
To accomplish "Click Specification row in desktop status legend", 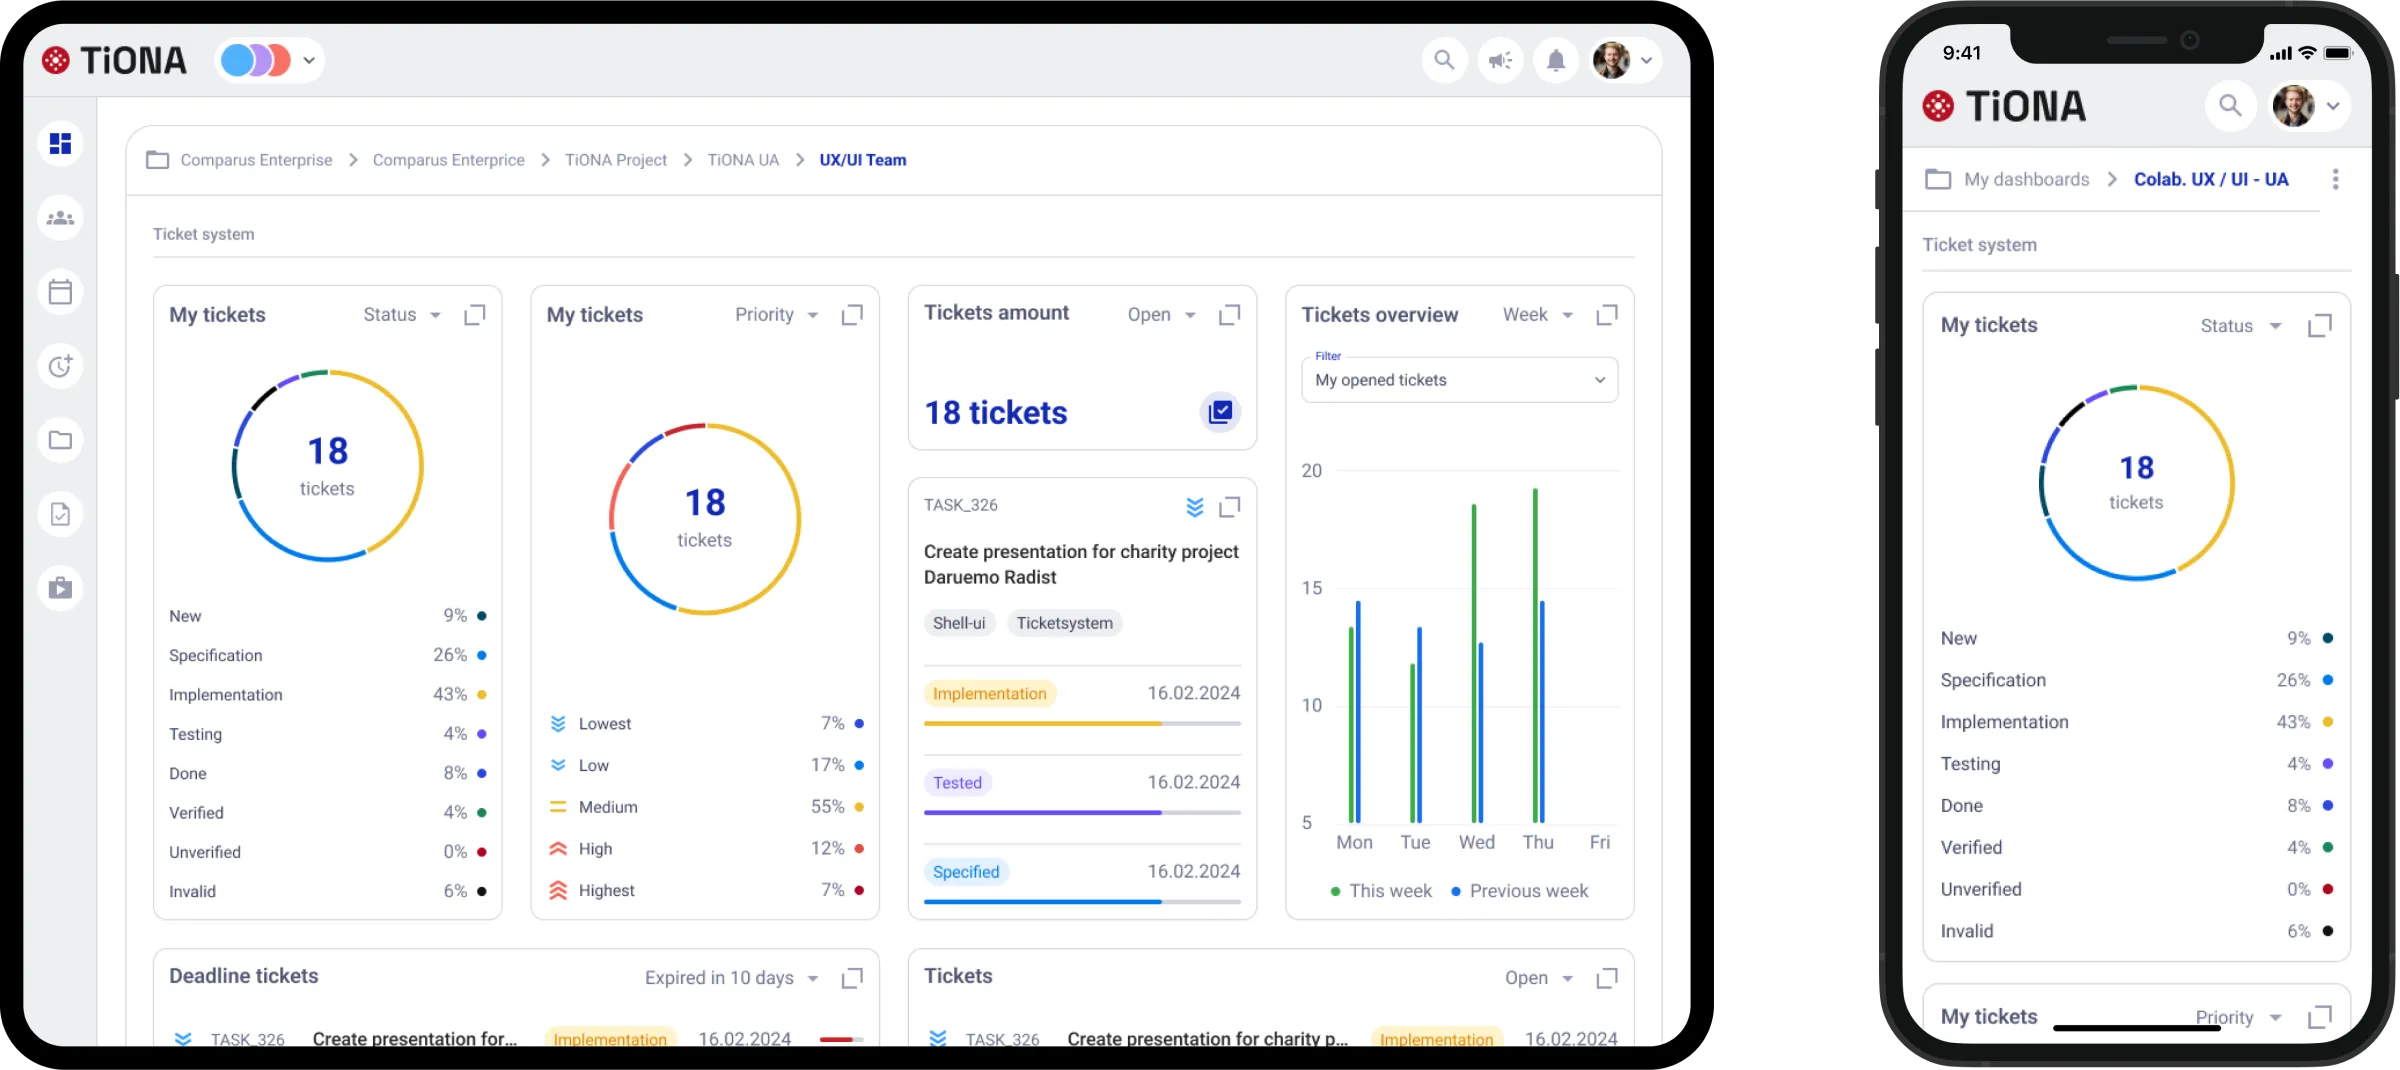I will tap(327, 655).
